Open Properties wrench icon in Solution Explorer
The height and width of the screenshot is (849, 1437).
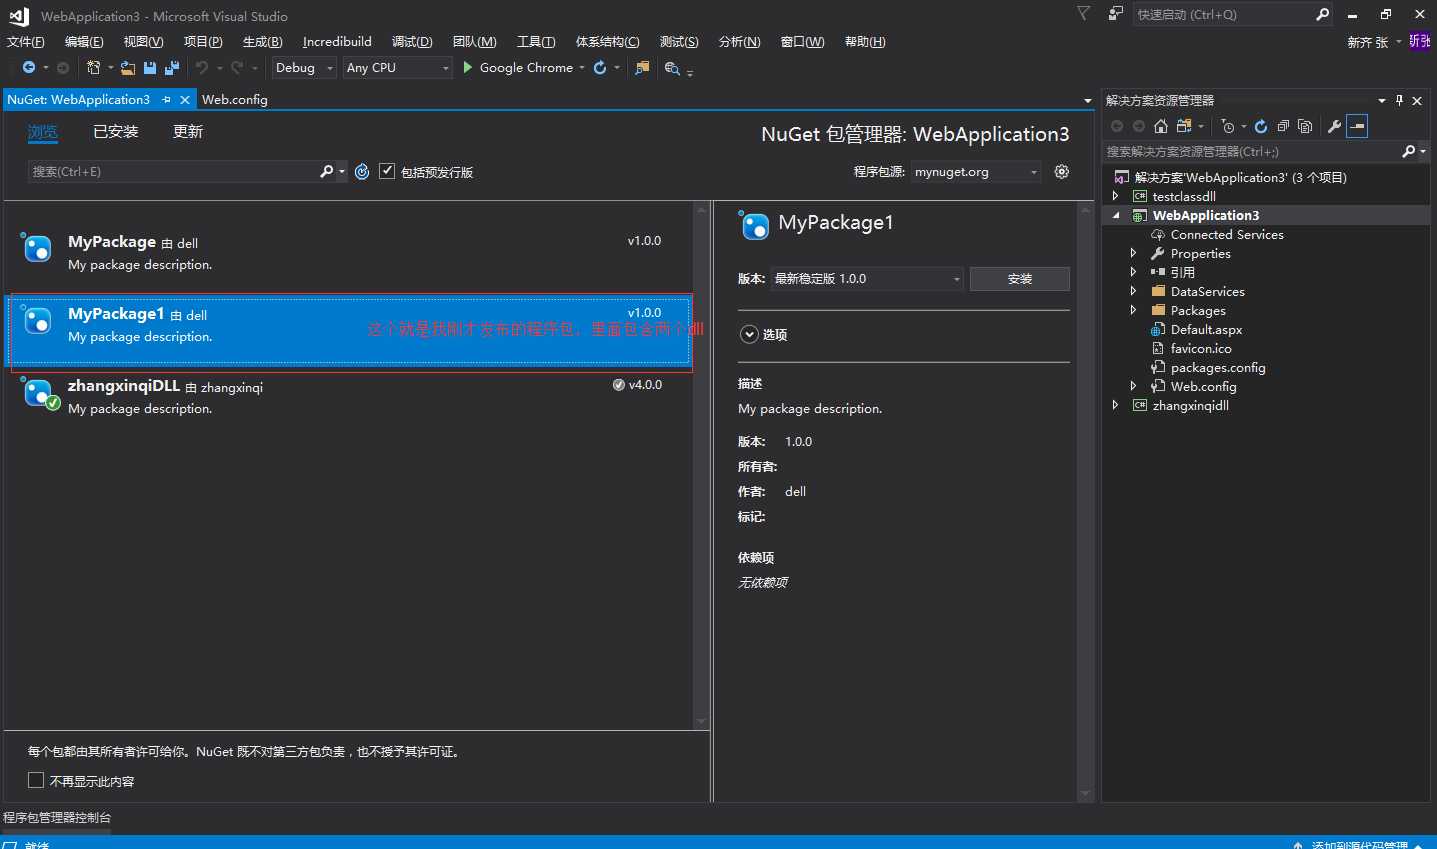(1334, 126)
